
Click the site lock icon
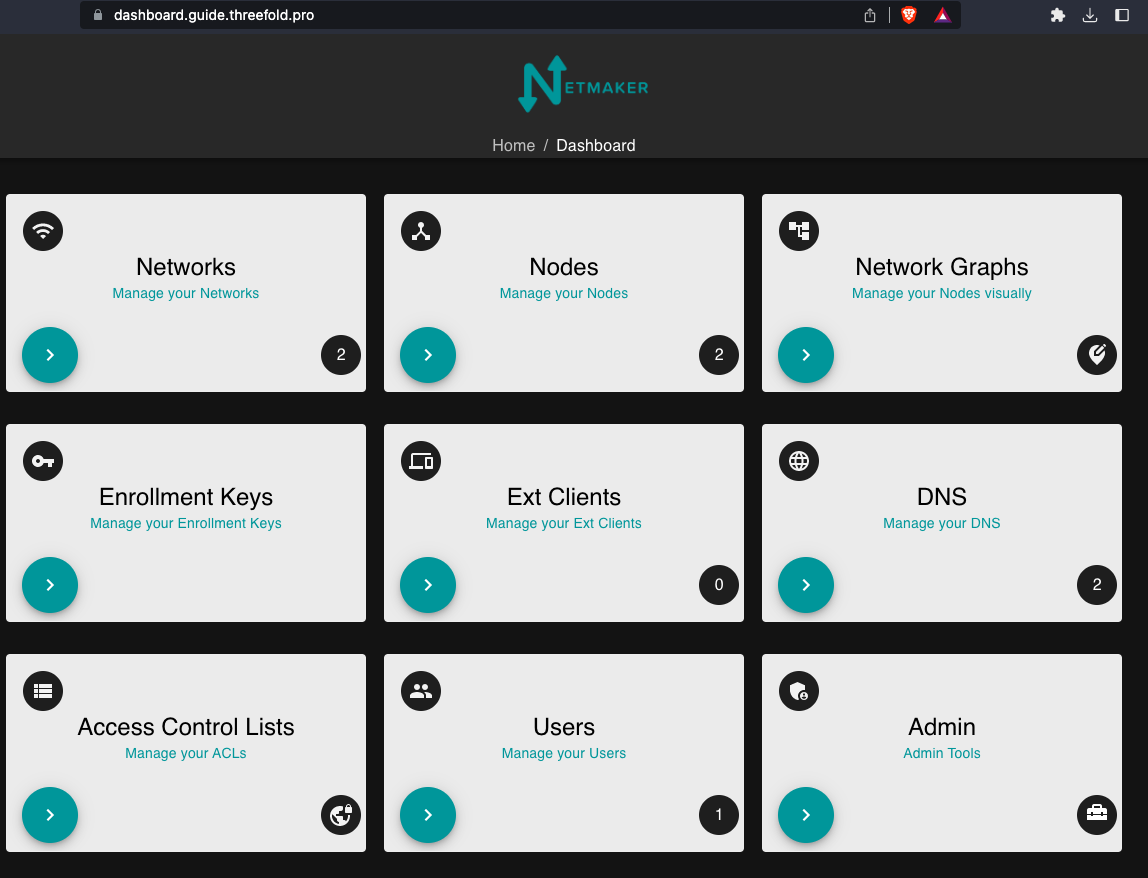[x=98, y=15]
